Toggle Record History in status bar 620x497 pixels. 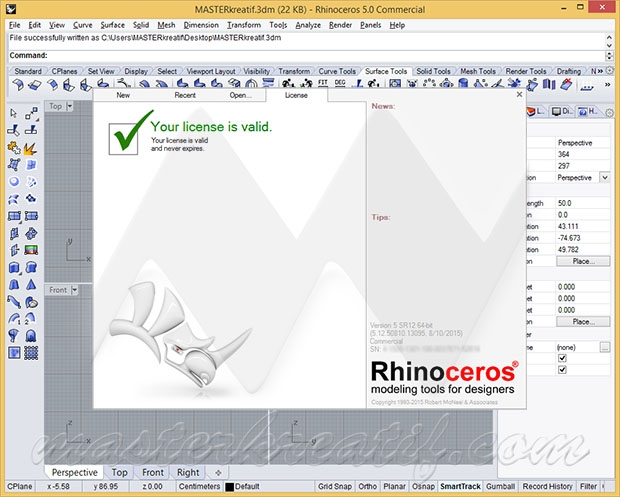(x=547, y=486)
